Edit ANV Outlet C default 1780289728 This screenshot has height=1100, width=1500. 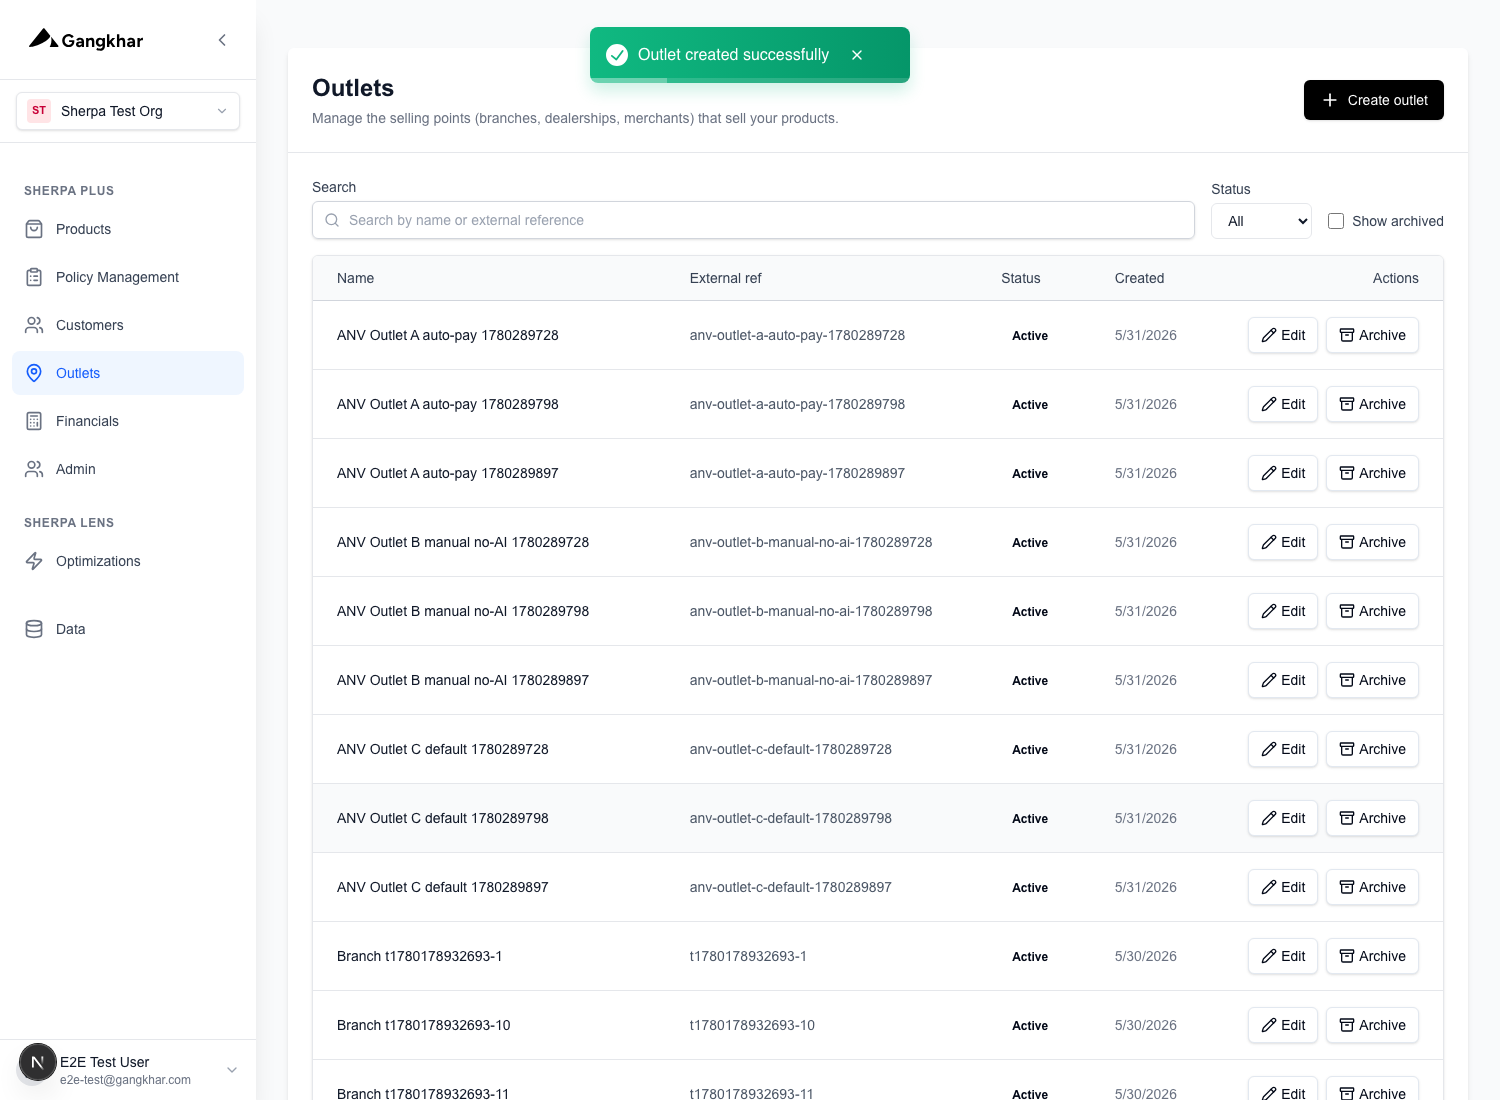pos(1283,749)
